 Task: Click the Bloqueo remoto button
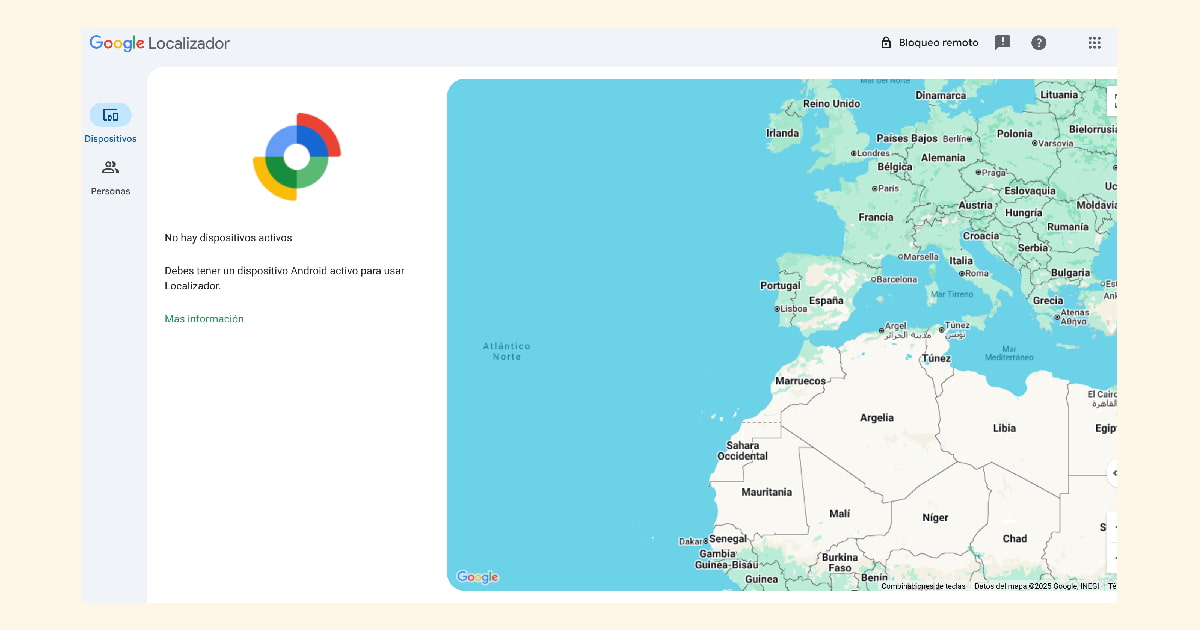click(929, 43)
